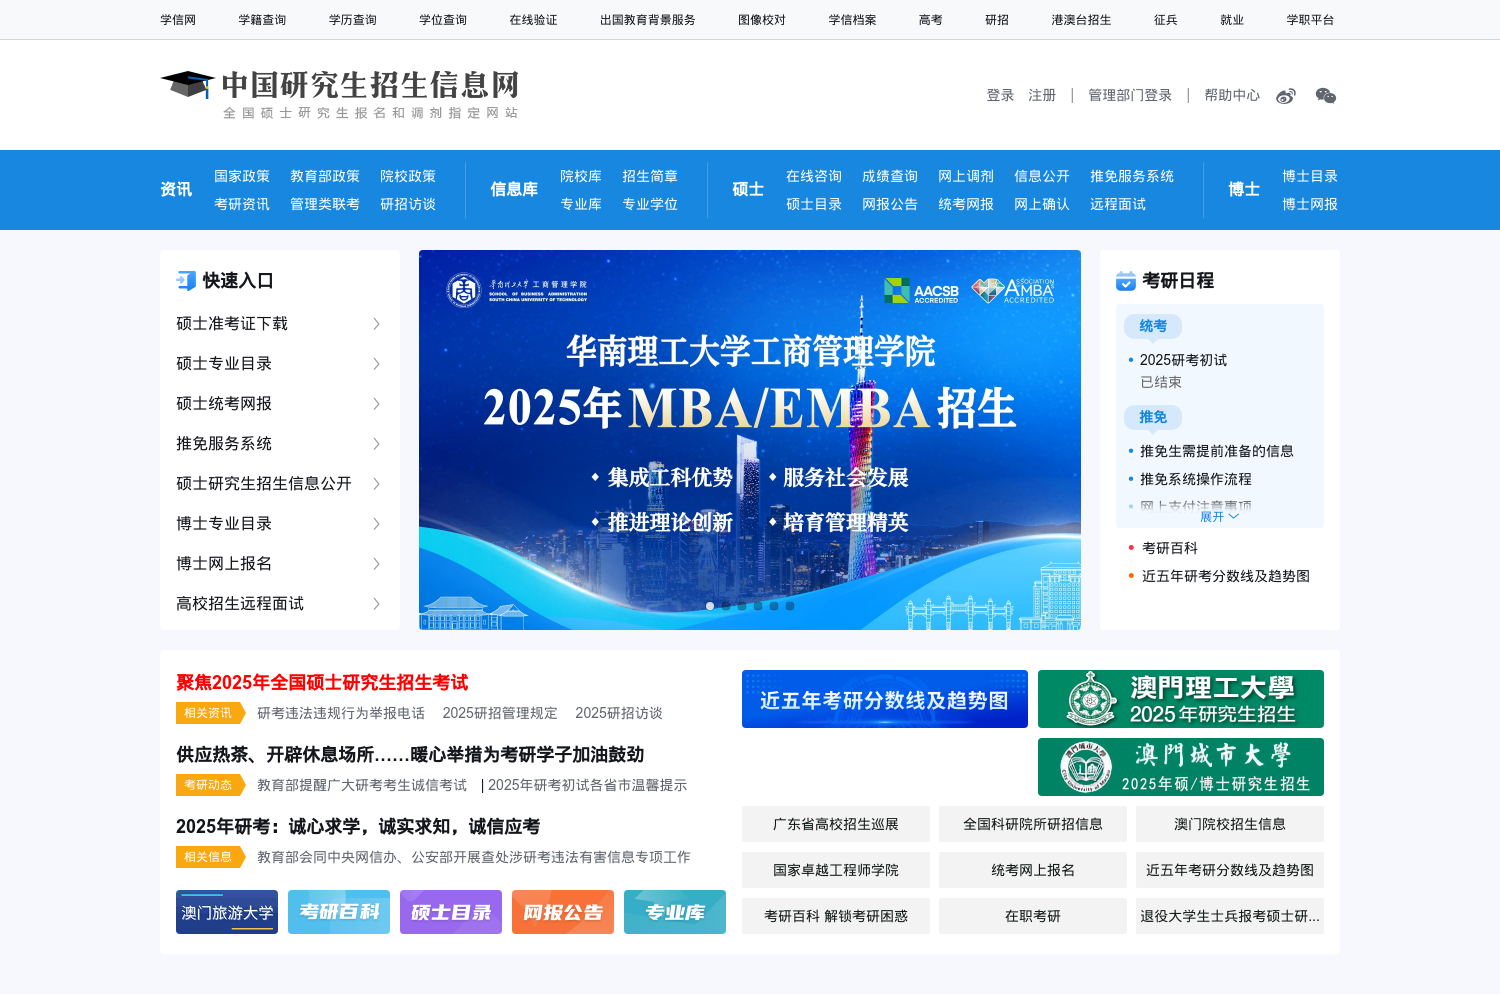Viewport: 1500px width, 995px height.
Task: Click 专业库 teal button
Action: click(x=675, y=912)
